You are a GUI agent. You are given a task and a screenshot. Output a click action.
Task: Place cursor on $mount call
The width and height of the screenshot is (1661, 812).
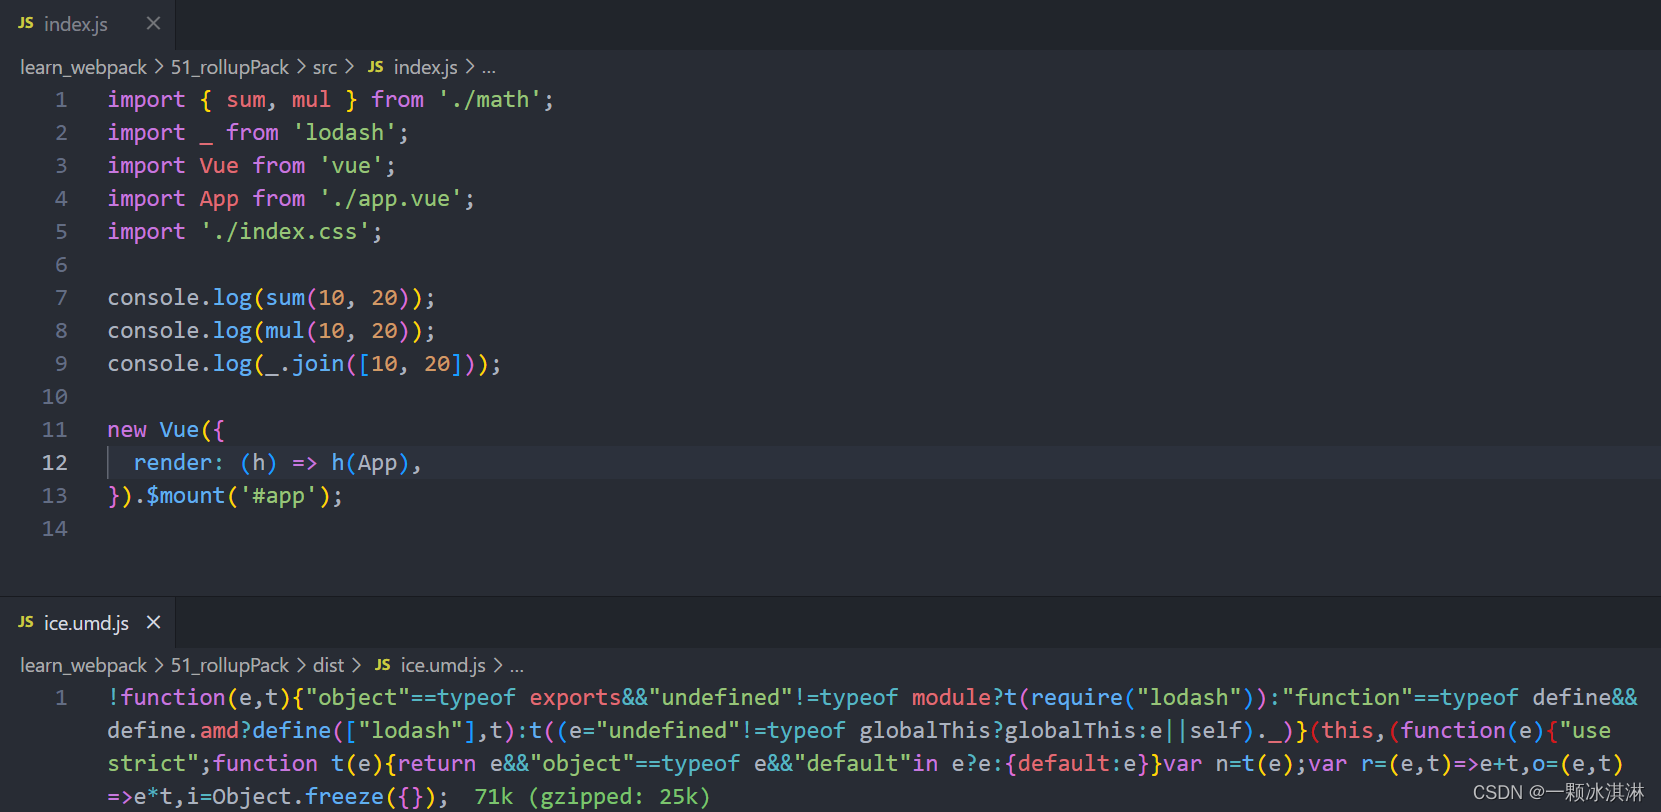[186, 495]
